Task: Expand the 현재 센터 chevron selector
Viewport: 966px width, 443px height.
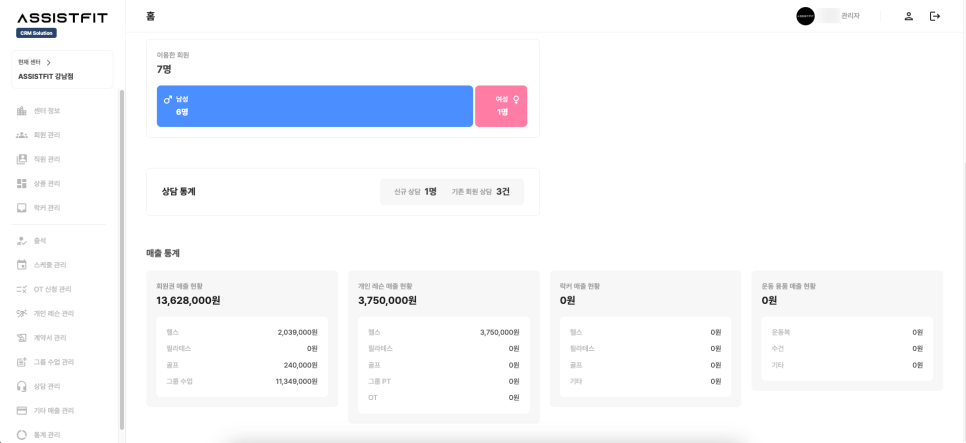Action: coord(48,63)
